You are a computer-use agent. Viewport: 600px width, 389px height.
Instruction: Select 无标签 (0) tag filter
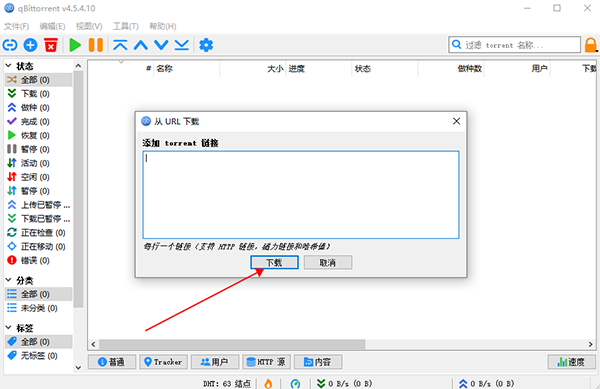pos(38,356)
